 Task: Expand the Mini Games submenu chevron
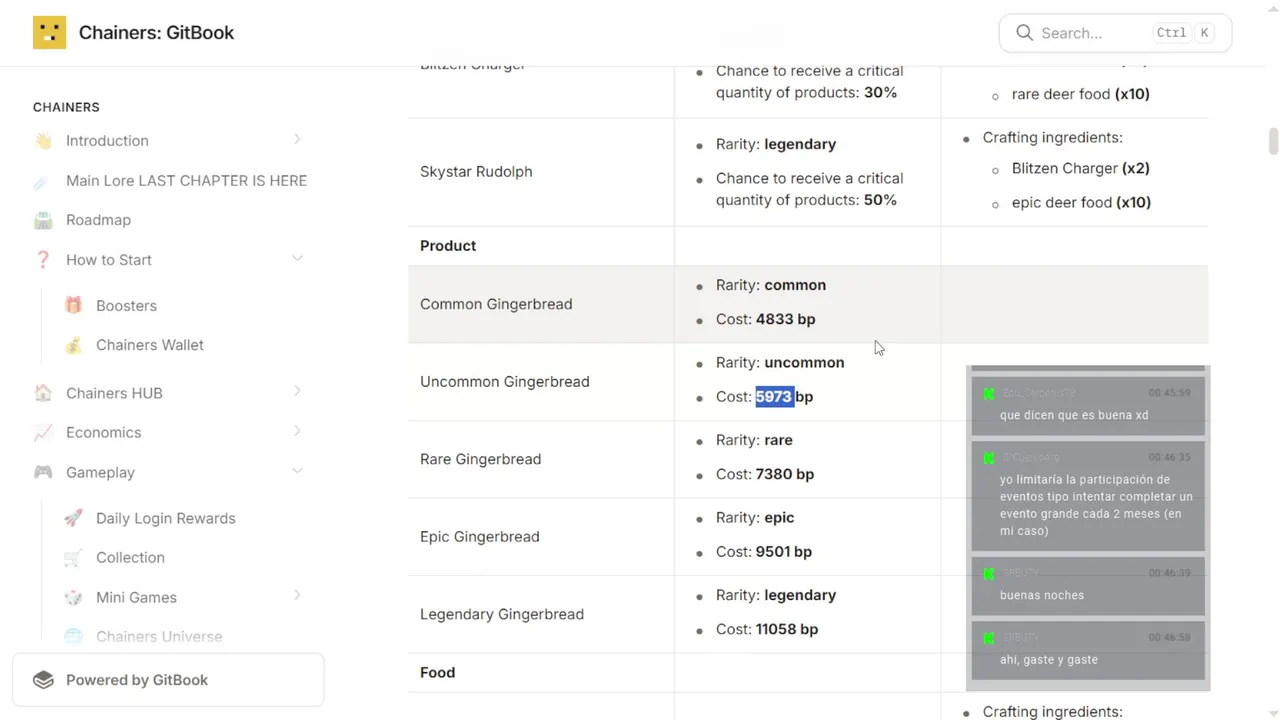(x=297, y=596)
